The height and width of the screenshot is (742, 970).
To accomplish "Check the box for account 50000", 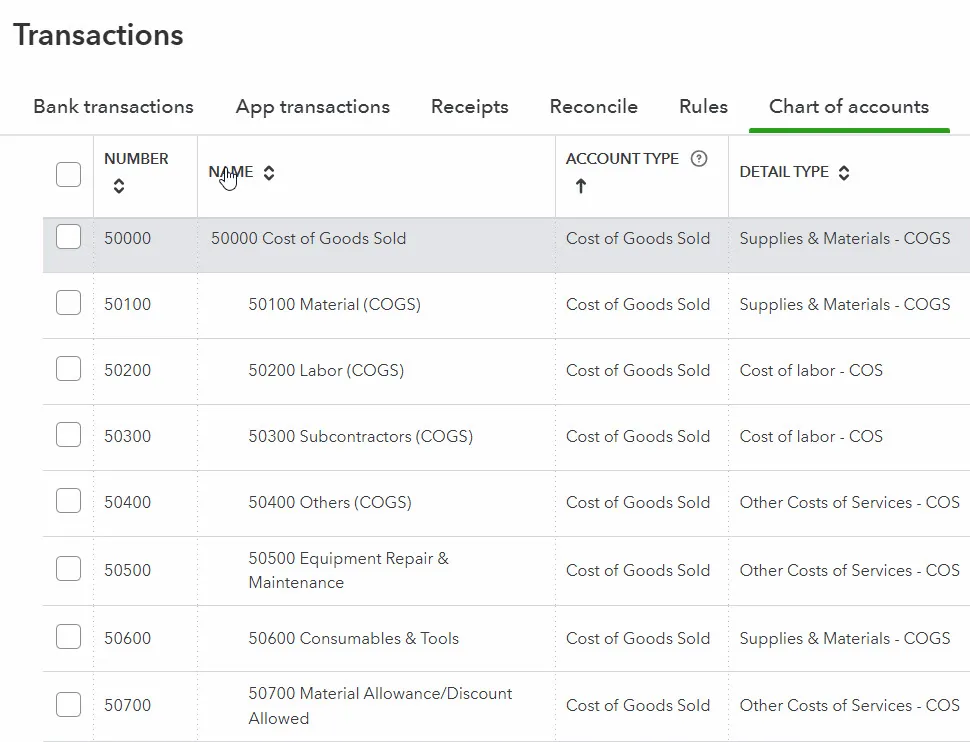I will 68,238.
